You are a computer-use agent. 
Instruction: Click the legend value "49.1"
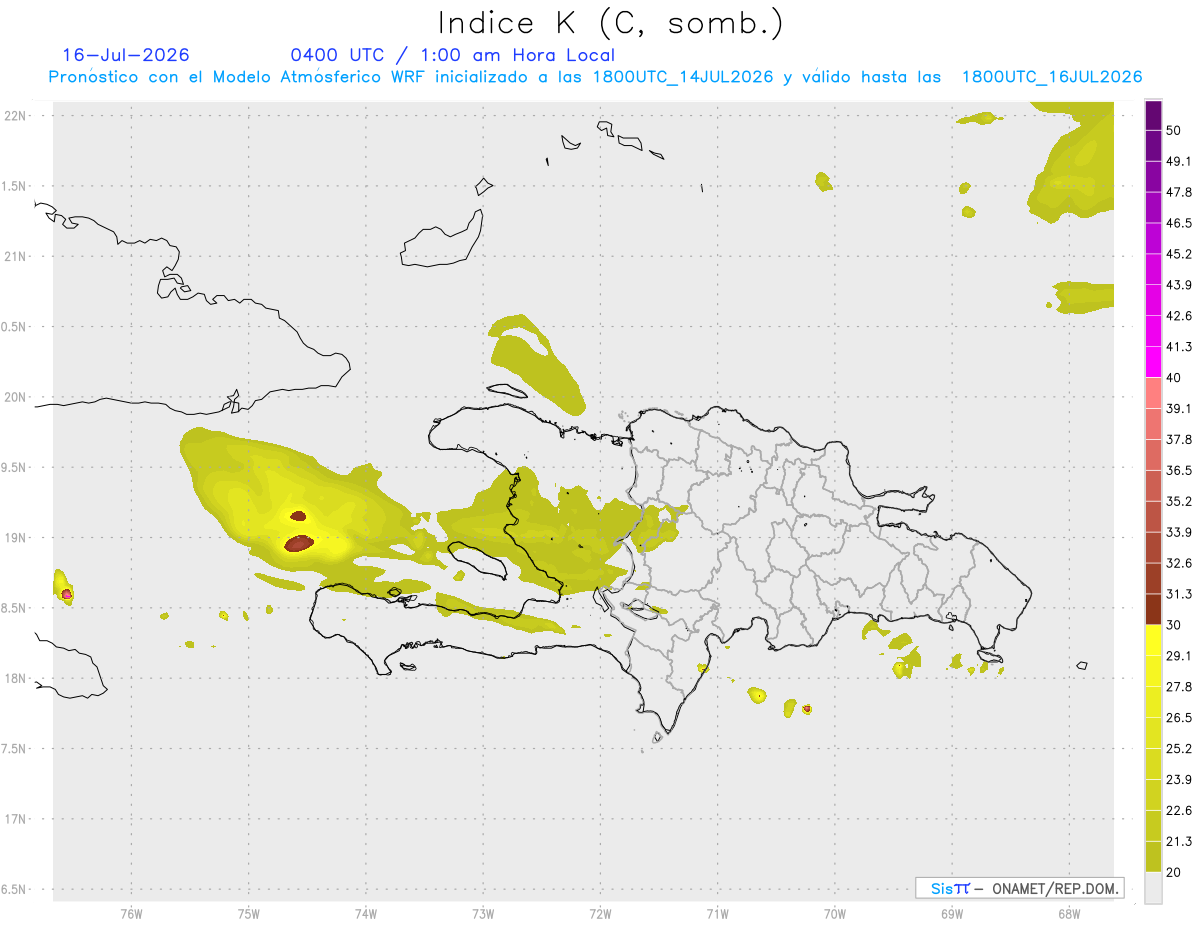[x=1179, y=161]
